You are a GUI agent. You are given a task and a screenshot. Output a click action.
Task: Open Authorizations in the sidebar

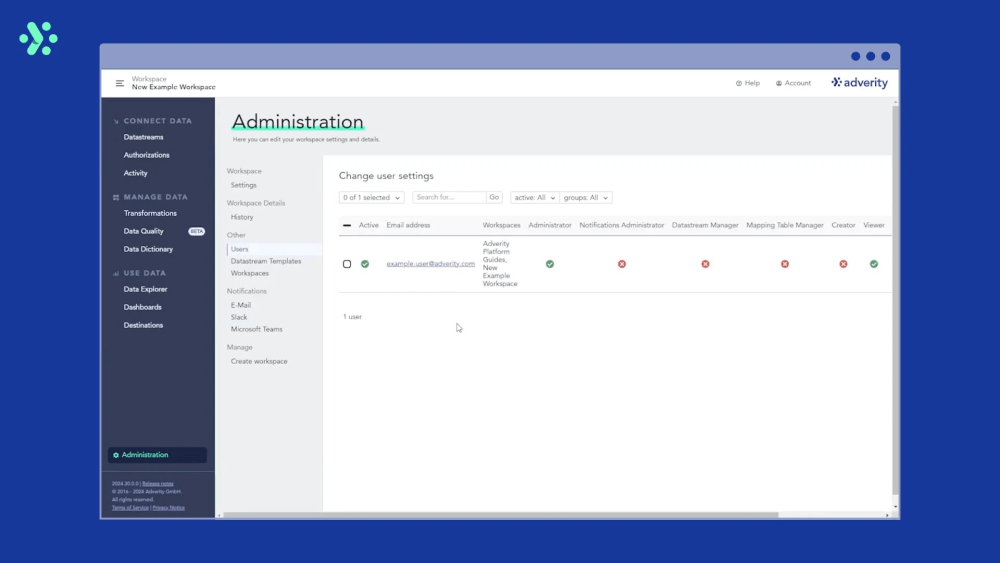[147, 155]
